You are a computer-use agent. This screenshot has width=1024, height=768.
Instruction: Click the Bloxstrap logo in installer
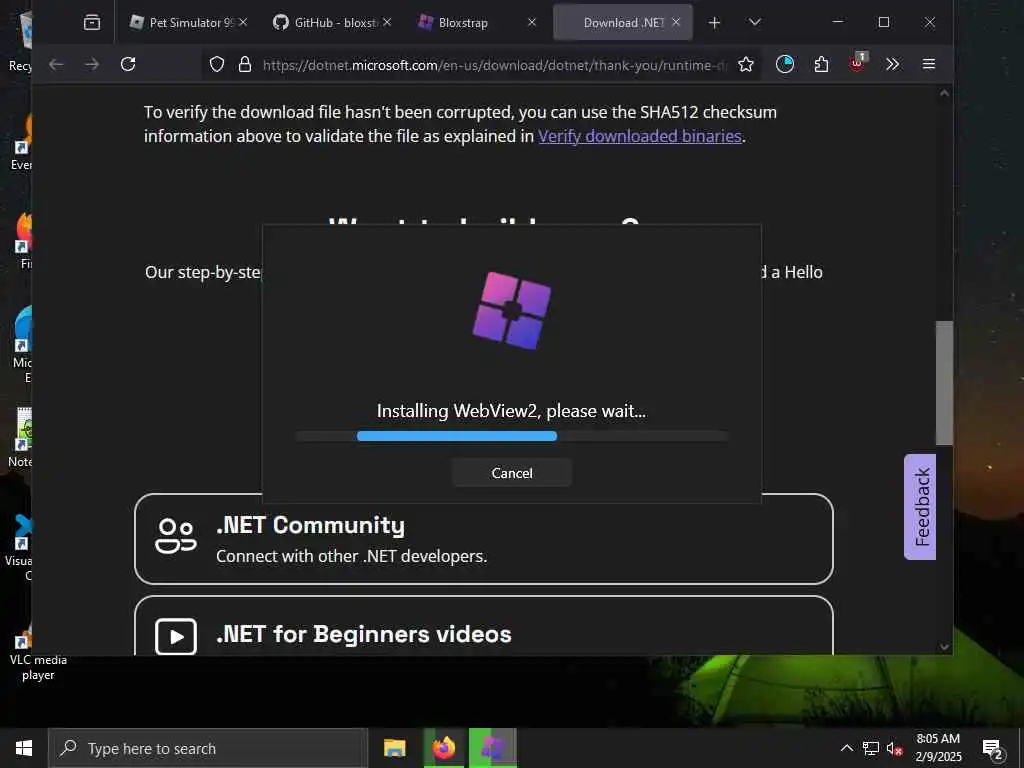511,310
